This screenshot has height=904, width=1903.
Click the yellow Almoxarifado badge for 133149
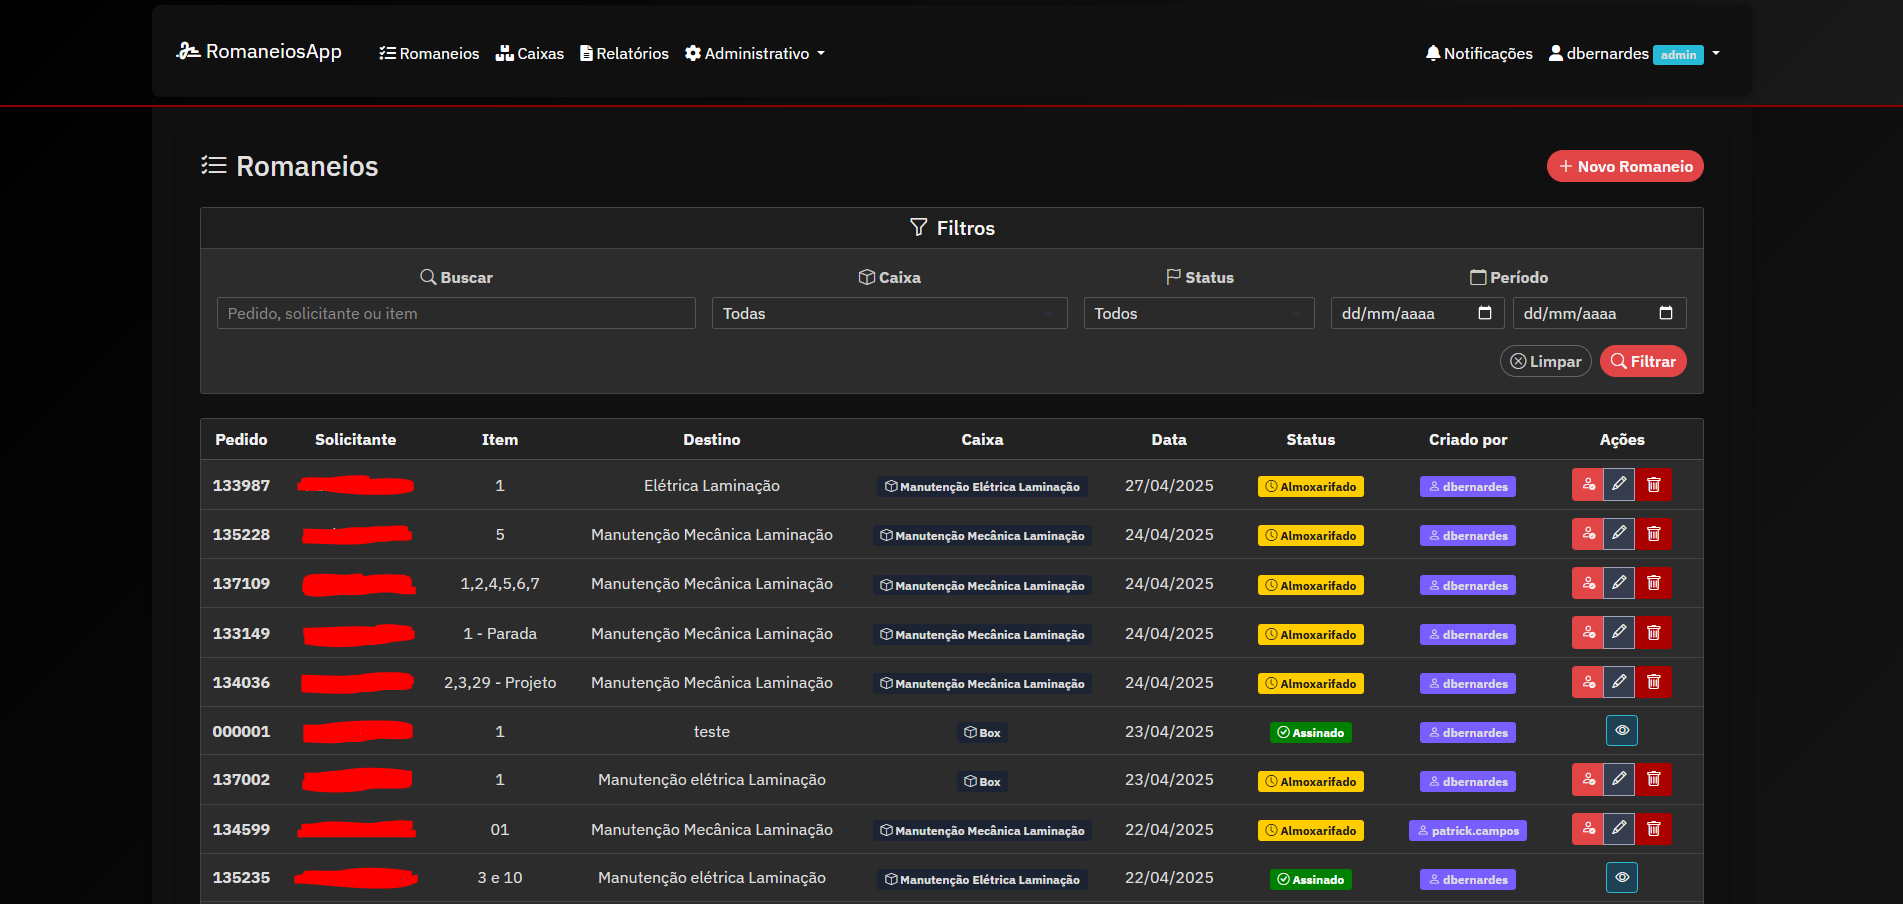(x=1310, y=635)
